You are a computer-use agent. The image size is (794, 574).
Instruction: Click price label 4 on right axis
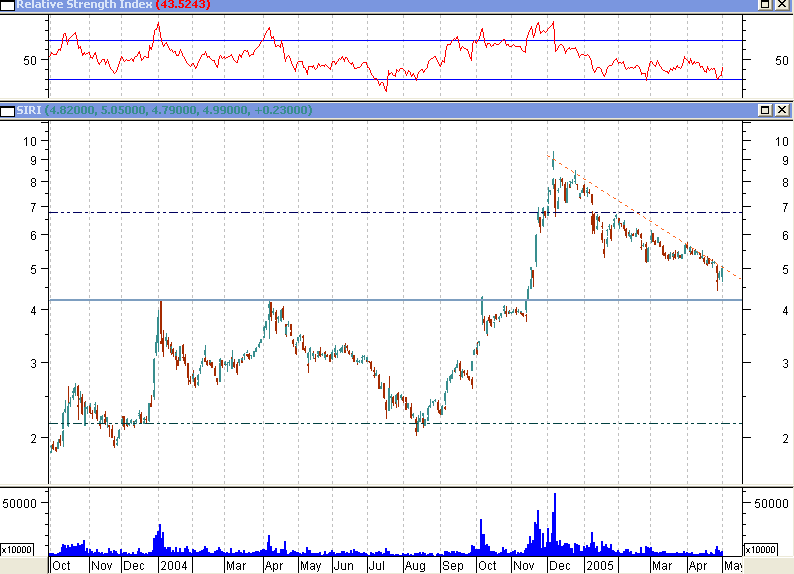(x=785, y=310)
